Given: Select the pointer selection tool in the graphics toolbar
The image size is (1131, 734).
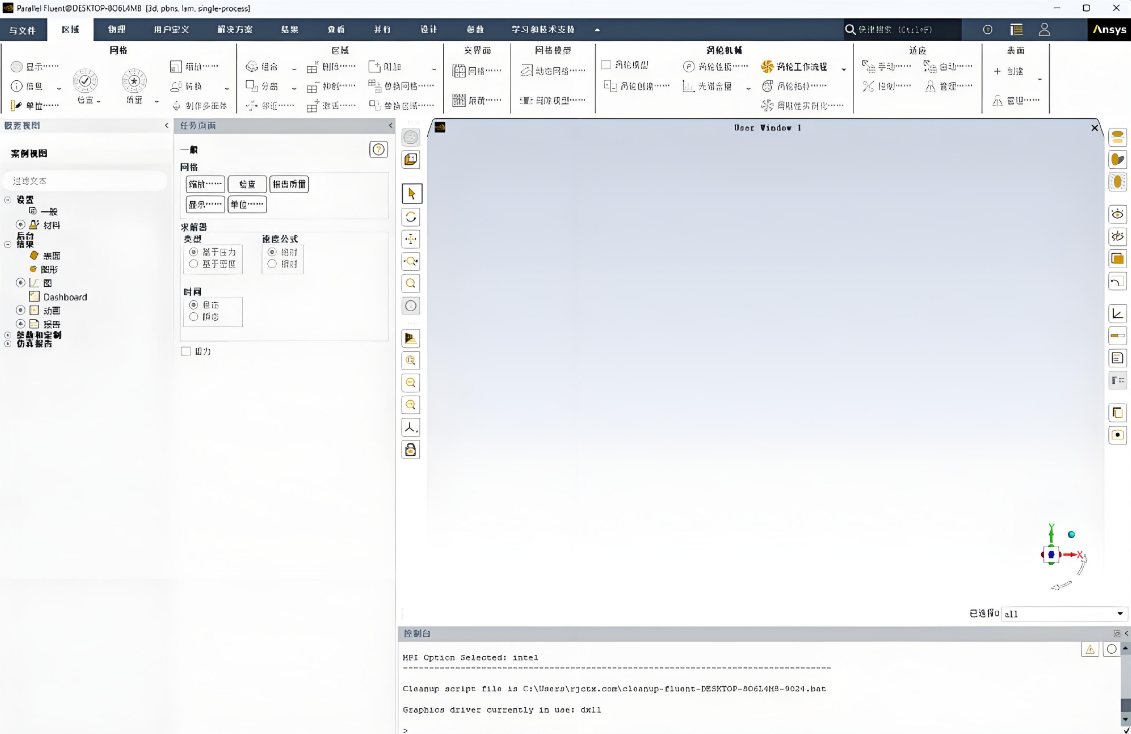Looking at the screenshot, I should tap(411, 194).
